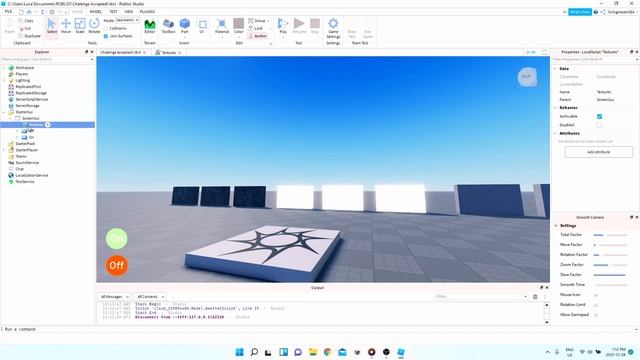Activate the Rotate tool
640x360 pixels.
(x=94, y=26)
